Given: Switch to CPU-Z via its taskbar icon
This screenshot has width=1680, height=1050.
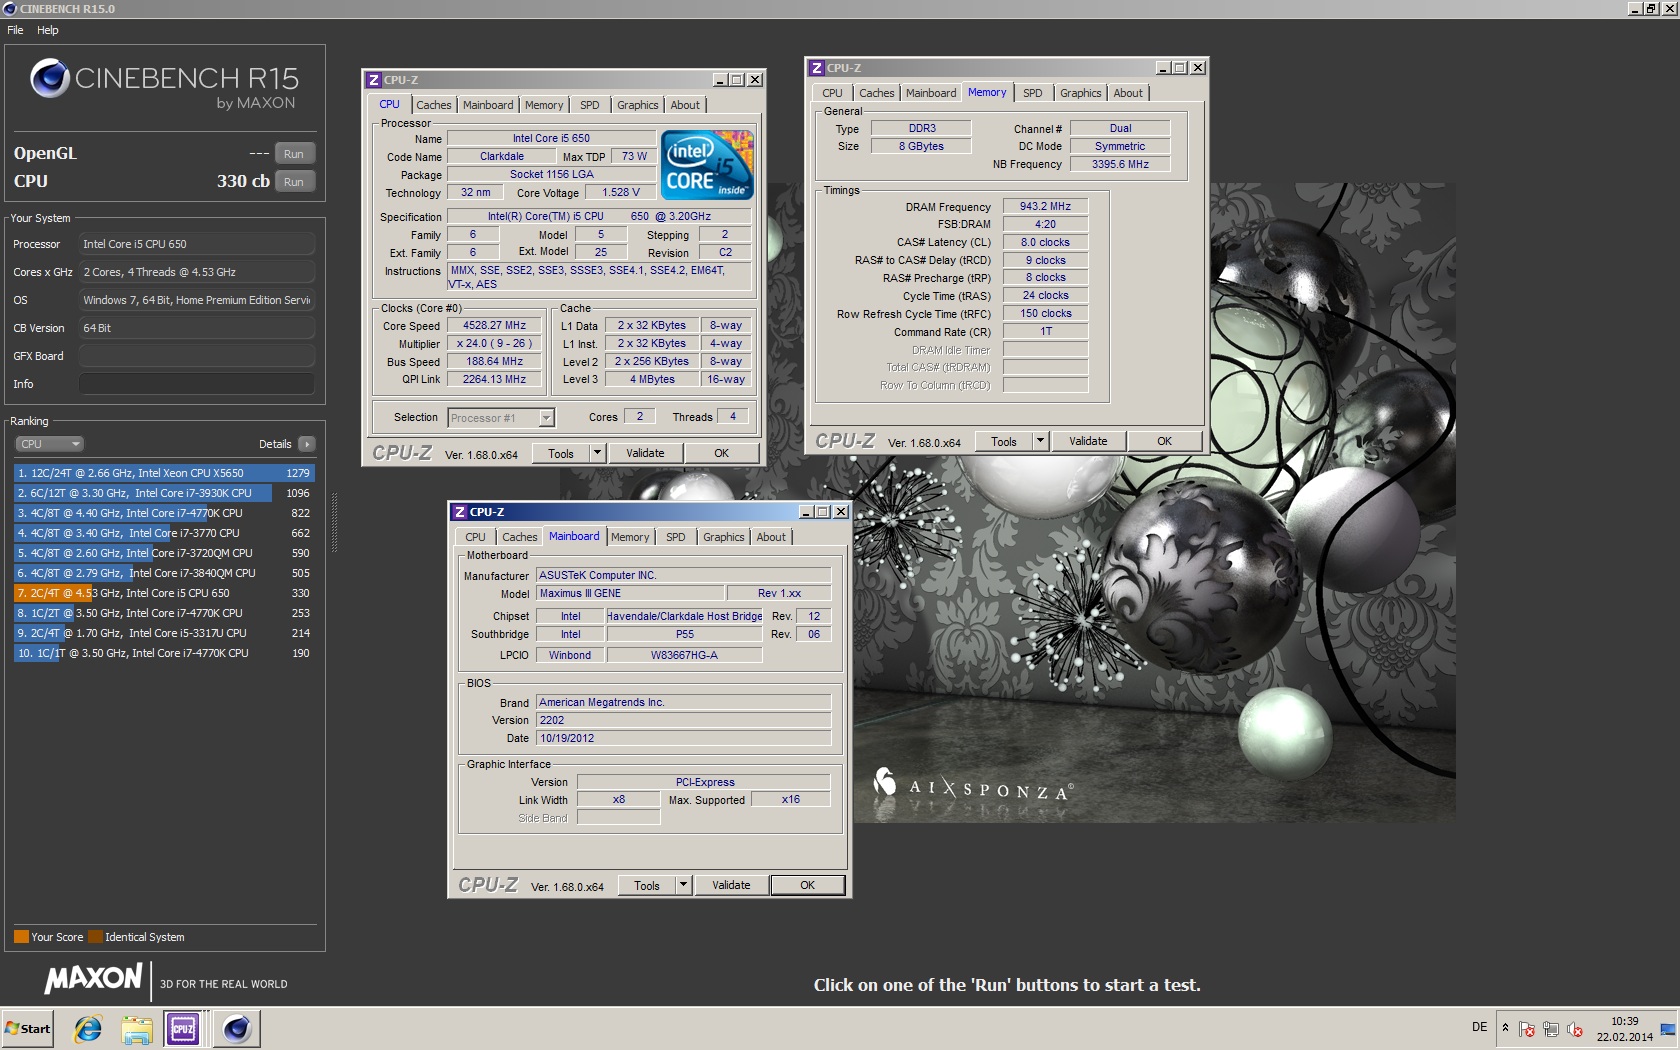Looking at the screenshot, I should click(184, 1029).
